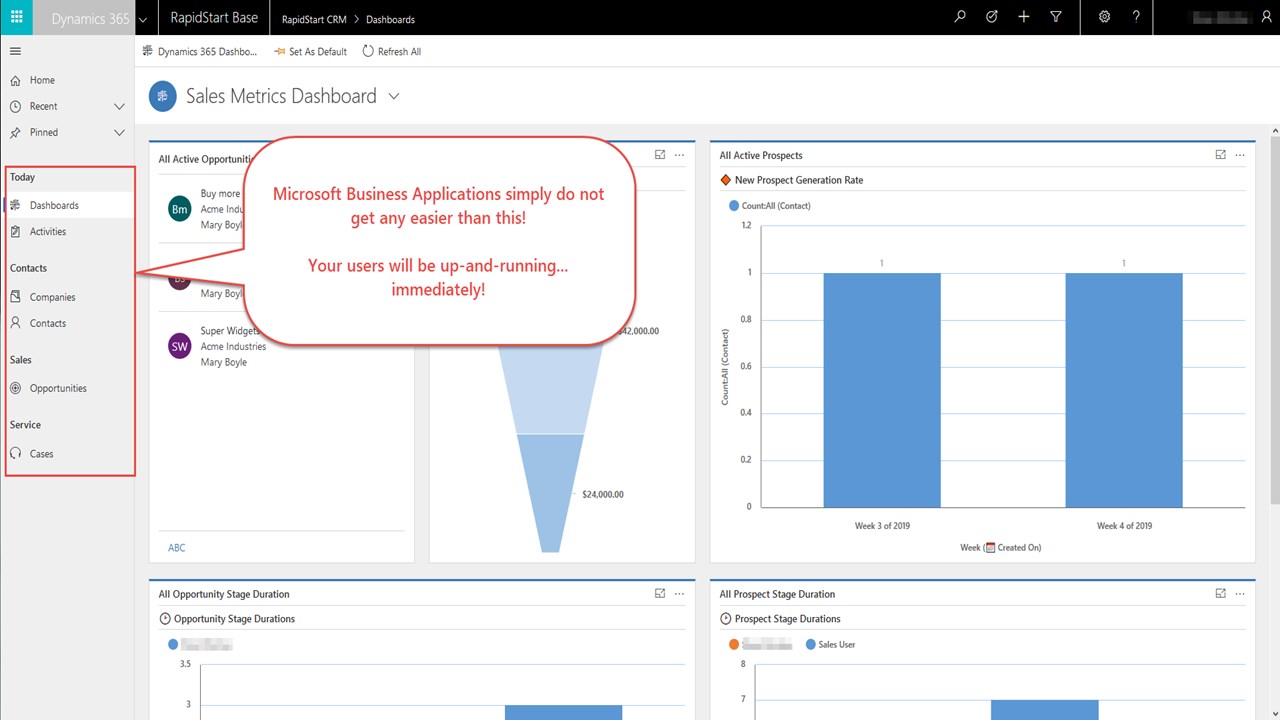
Task: Open more options on funnel chart tile
Action: [680, 155]
